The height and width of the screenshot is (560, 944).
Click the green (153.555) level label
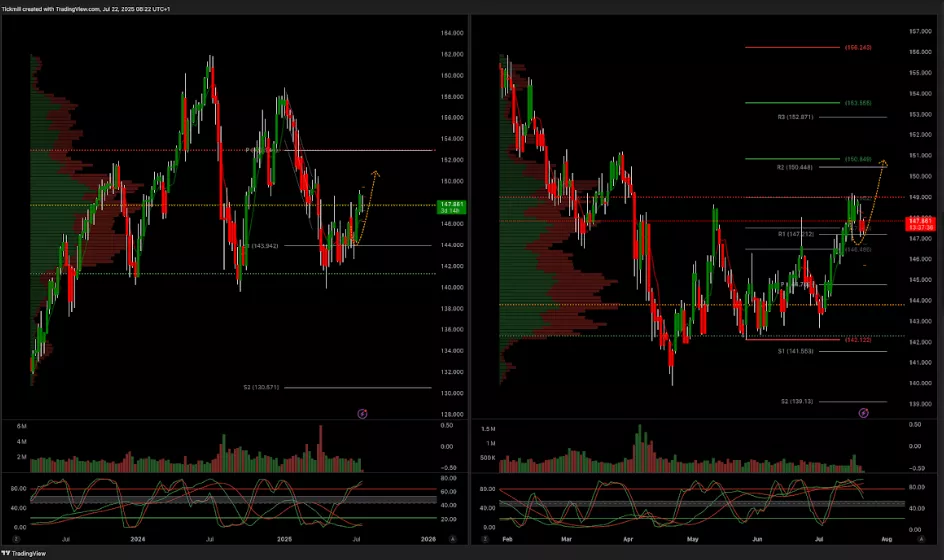858,102
